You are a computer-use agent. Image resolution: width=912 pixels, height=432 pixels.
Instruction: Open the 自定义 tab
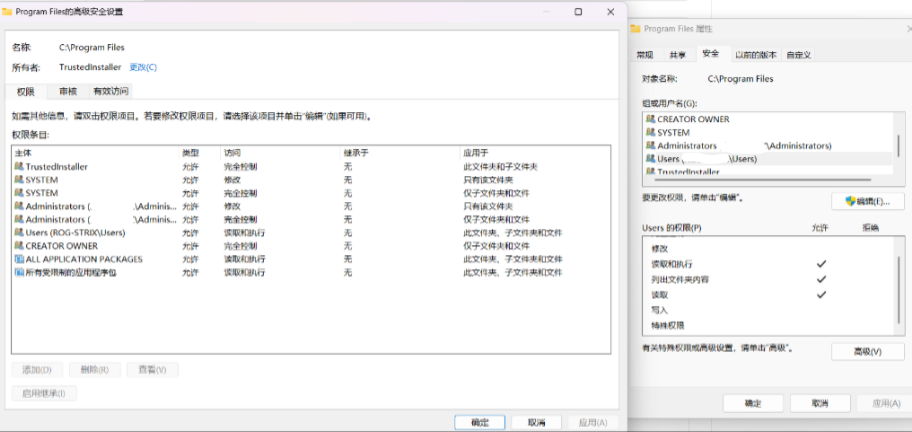click(x=799, y=55)
